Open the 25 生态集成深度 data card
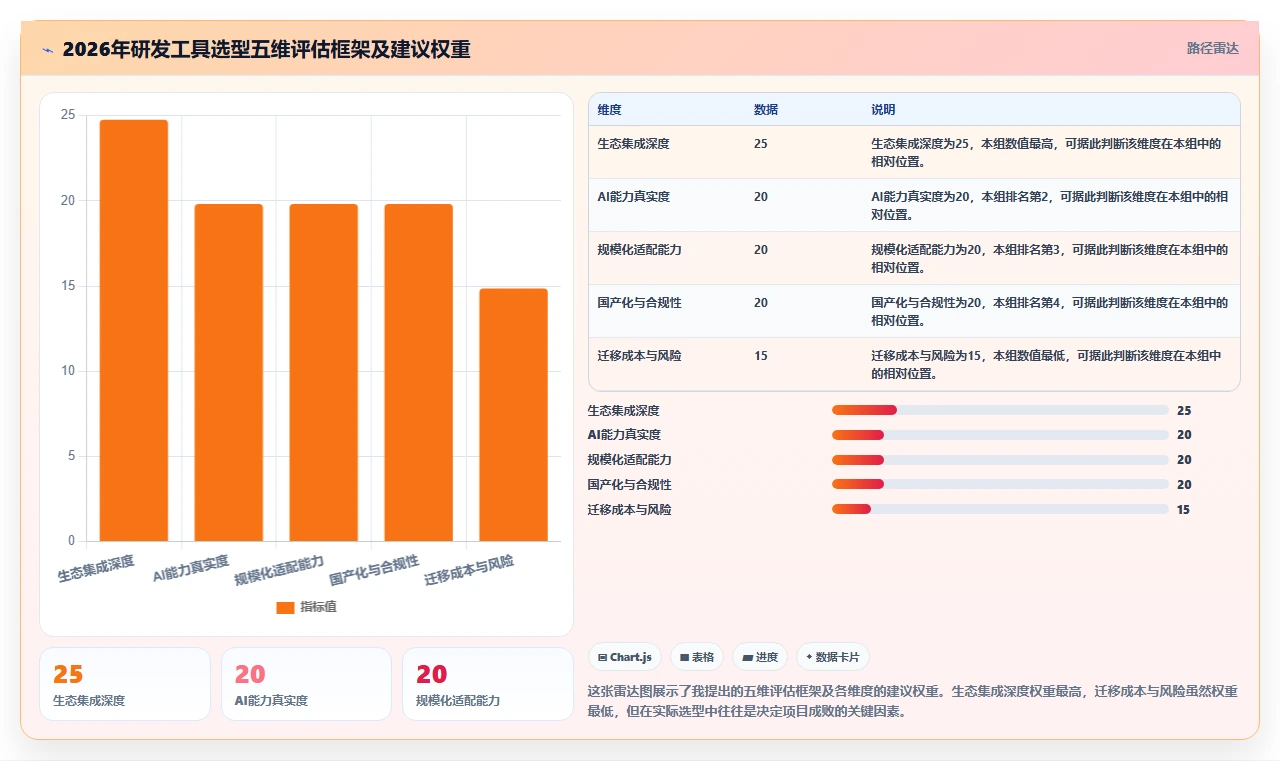The width and height of the screenshot is (1280, 761). pos(125,684)
